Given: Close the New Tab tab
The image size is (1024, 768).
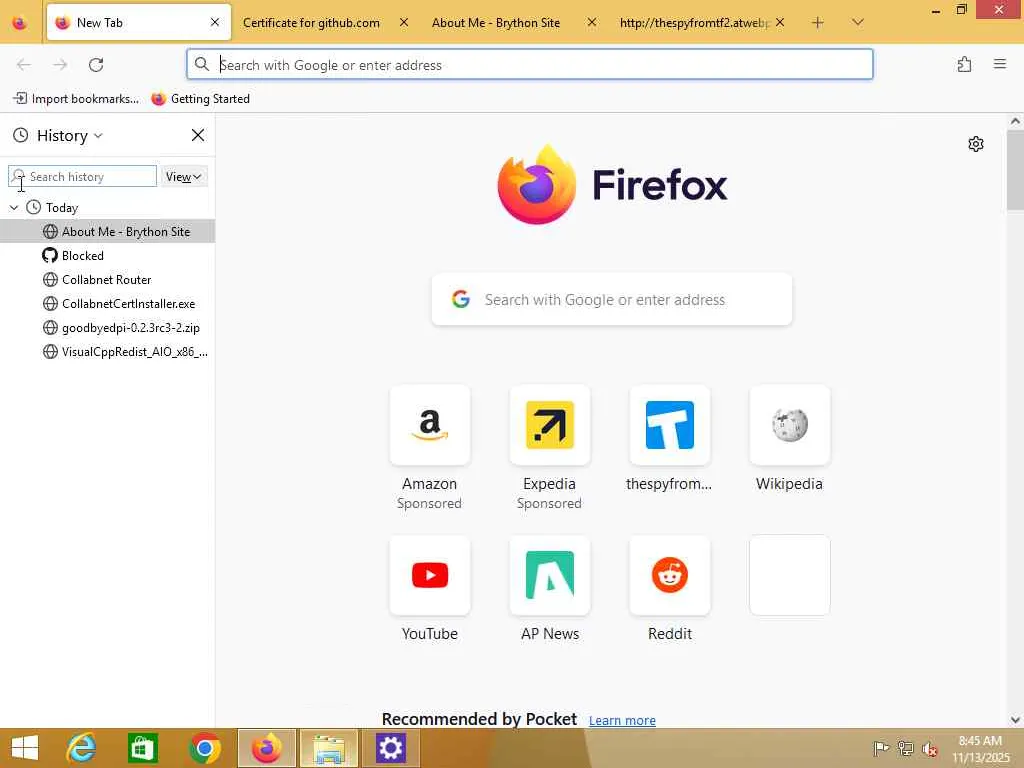Looking at the screenshot, I should click(x=215, y=22).
